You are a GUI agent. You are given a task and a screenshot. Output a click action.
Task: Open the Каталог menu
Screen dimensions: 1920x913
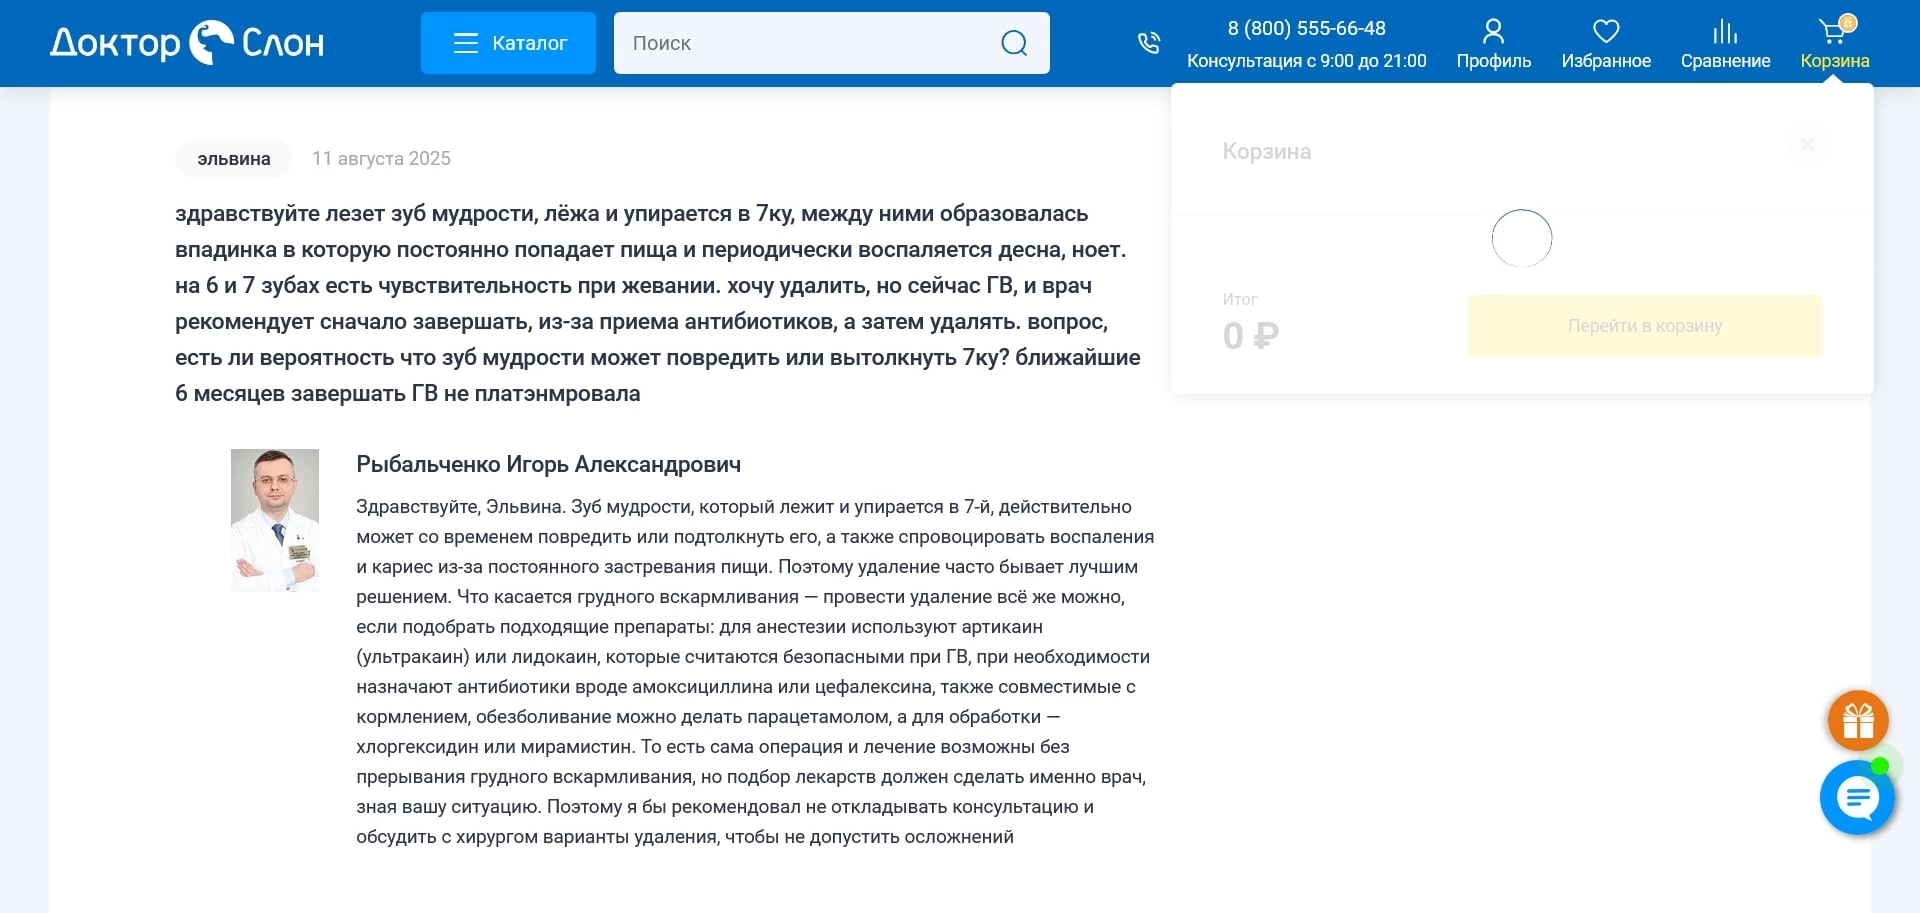508,43
